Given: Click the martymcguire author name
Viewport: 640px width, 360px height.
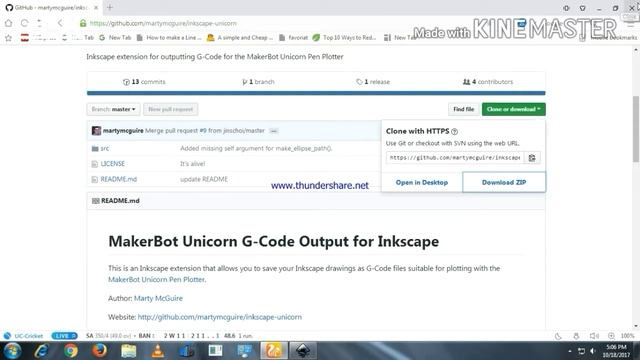Looking at the screenshot, I should 123,131.
